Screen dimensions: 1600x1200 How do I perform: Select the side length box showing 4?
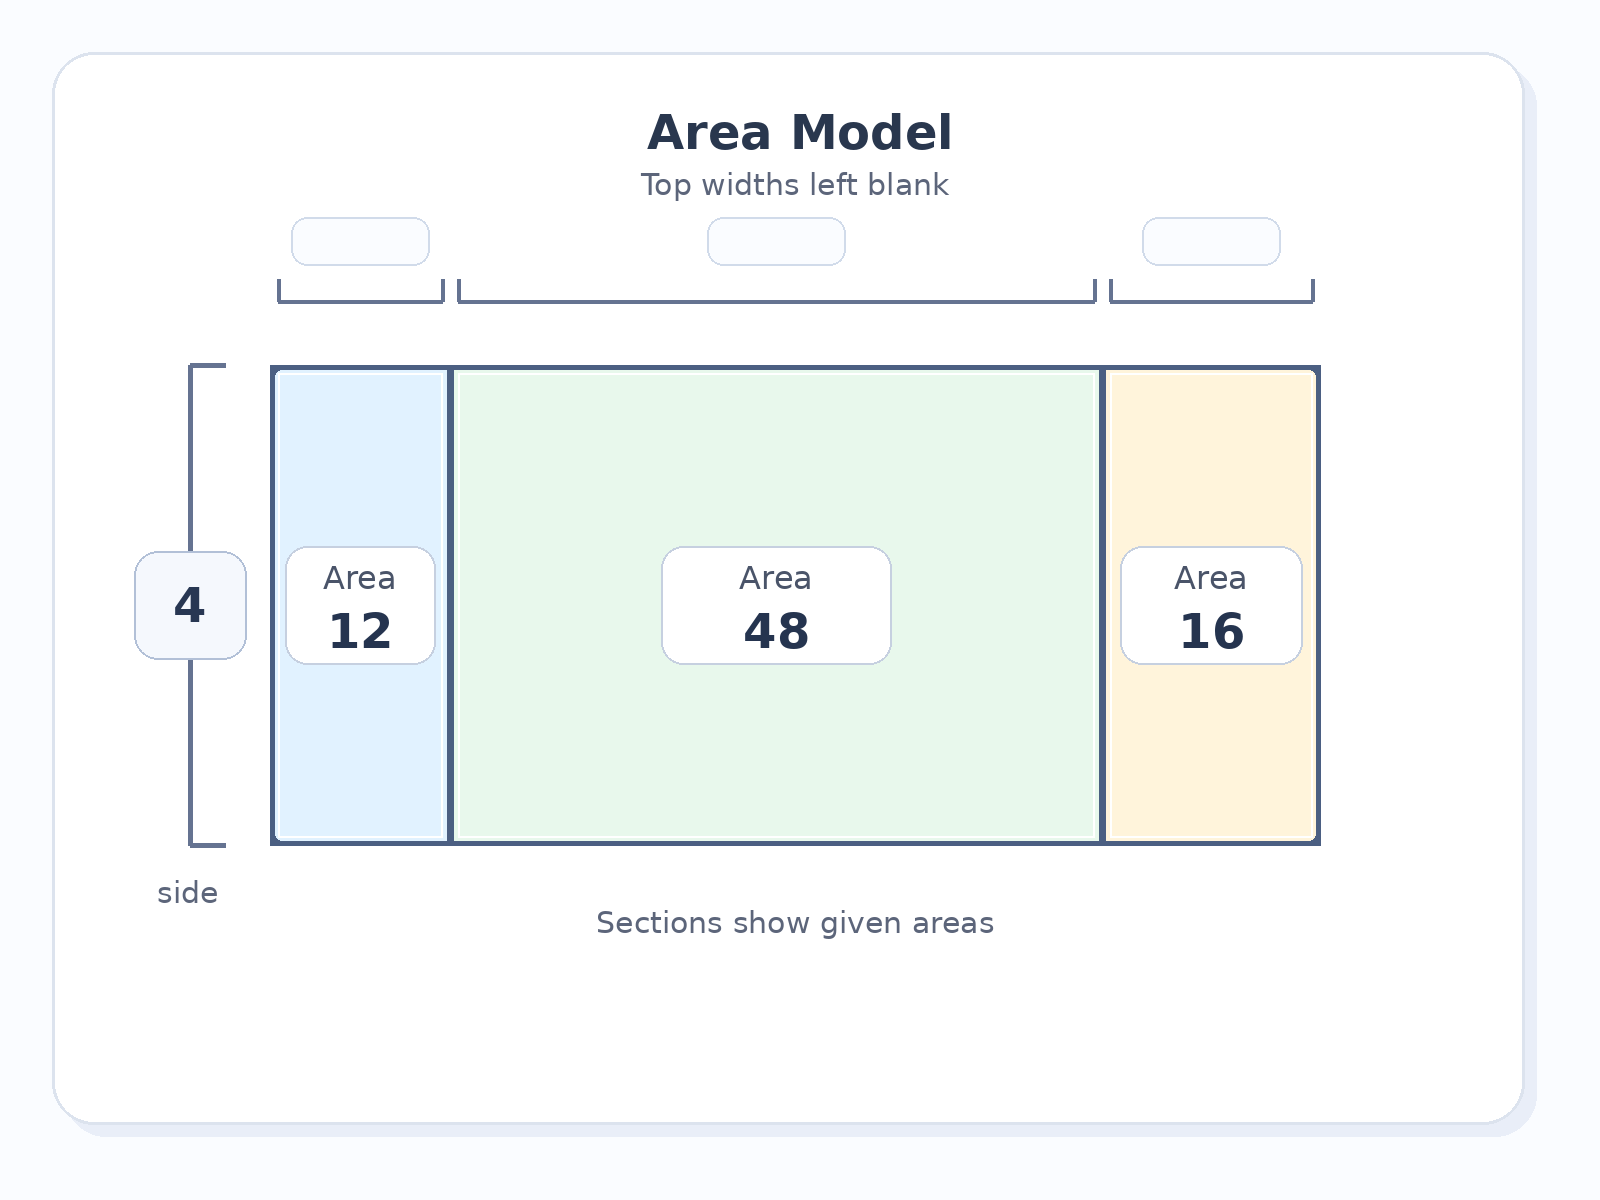pyautogui.click(x=190, y=605)
